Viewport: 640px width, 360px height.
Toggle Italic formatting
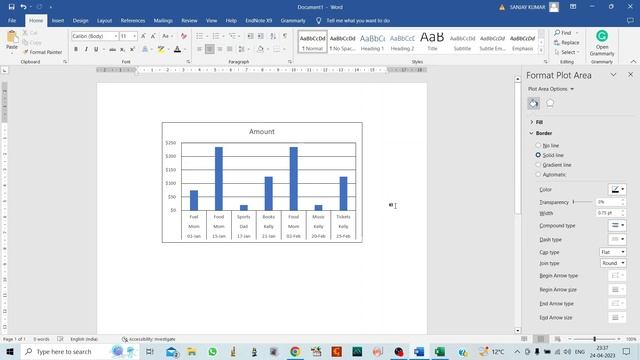pos(86,49)
